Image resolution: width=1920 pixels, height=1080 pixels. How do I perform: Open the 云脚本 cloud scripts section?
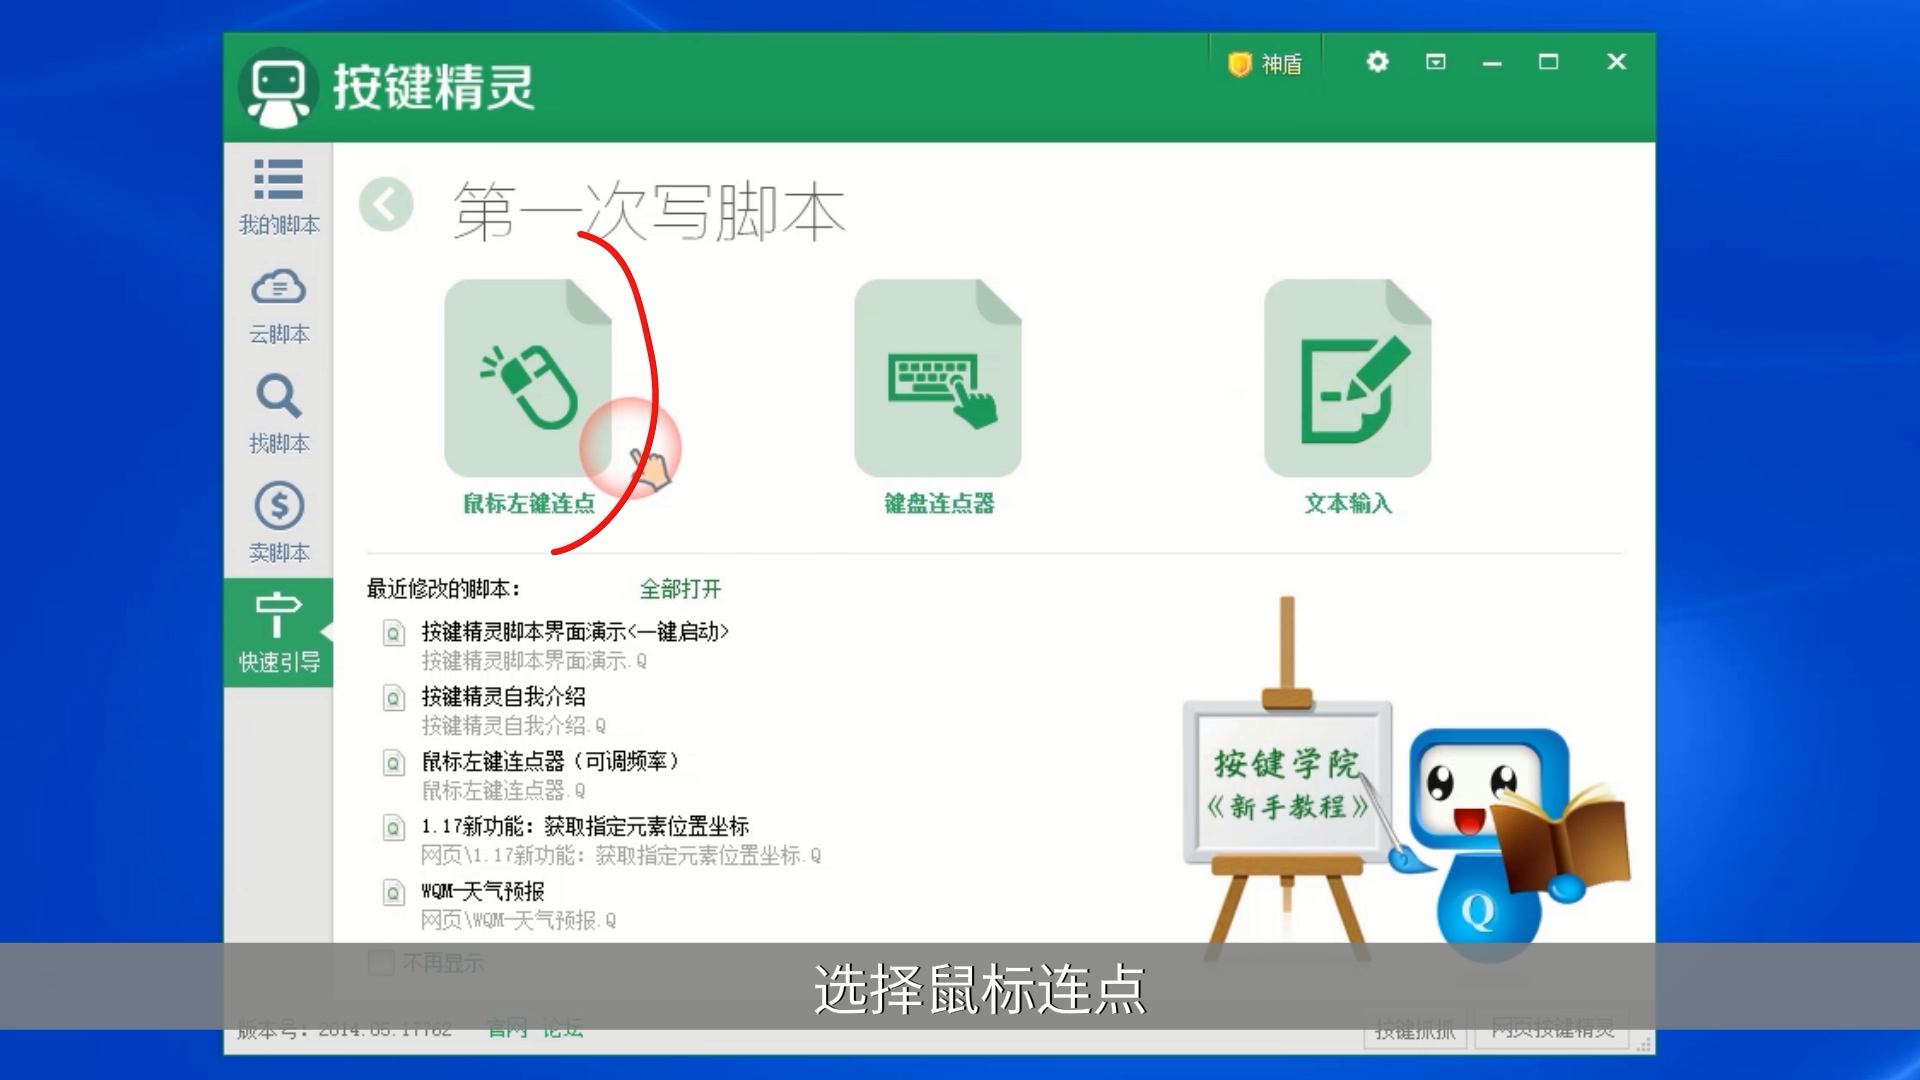tap(279, 306)
